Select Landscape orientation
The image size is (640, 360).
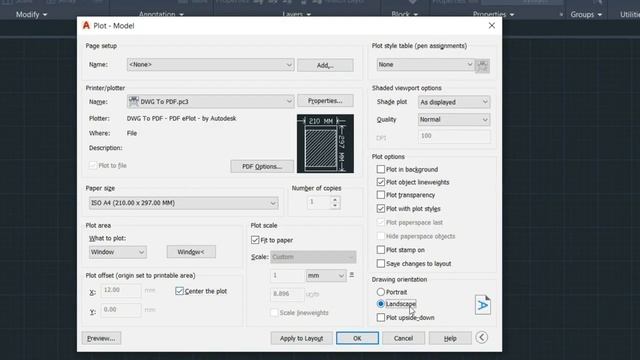point(380,304)
